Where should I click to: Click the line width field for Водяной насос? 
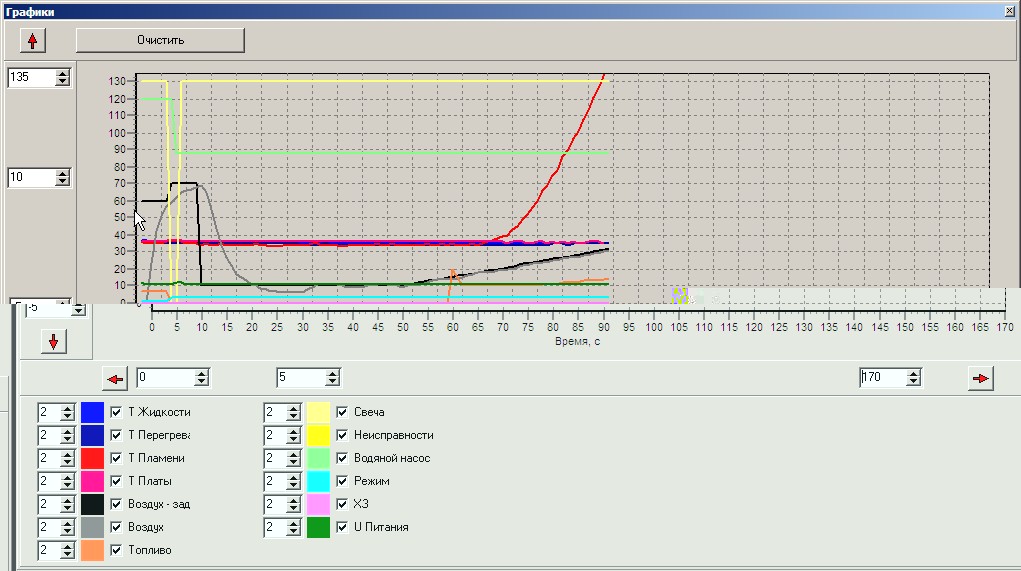click(x=275, y=458)
